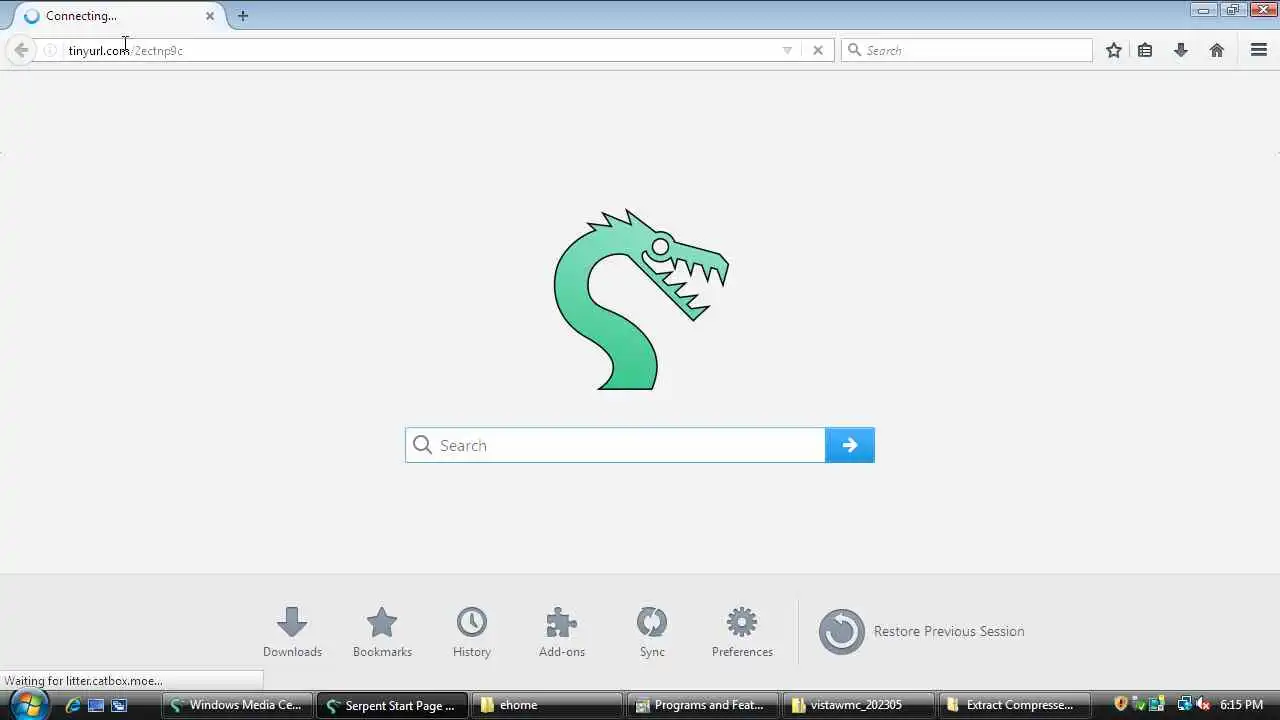Switch to Windows Media Center taskbar item
The image size is (1280, 720).
click(236, 705)
